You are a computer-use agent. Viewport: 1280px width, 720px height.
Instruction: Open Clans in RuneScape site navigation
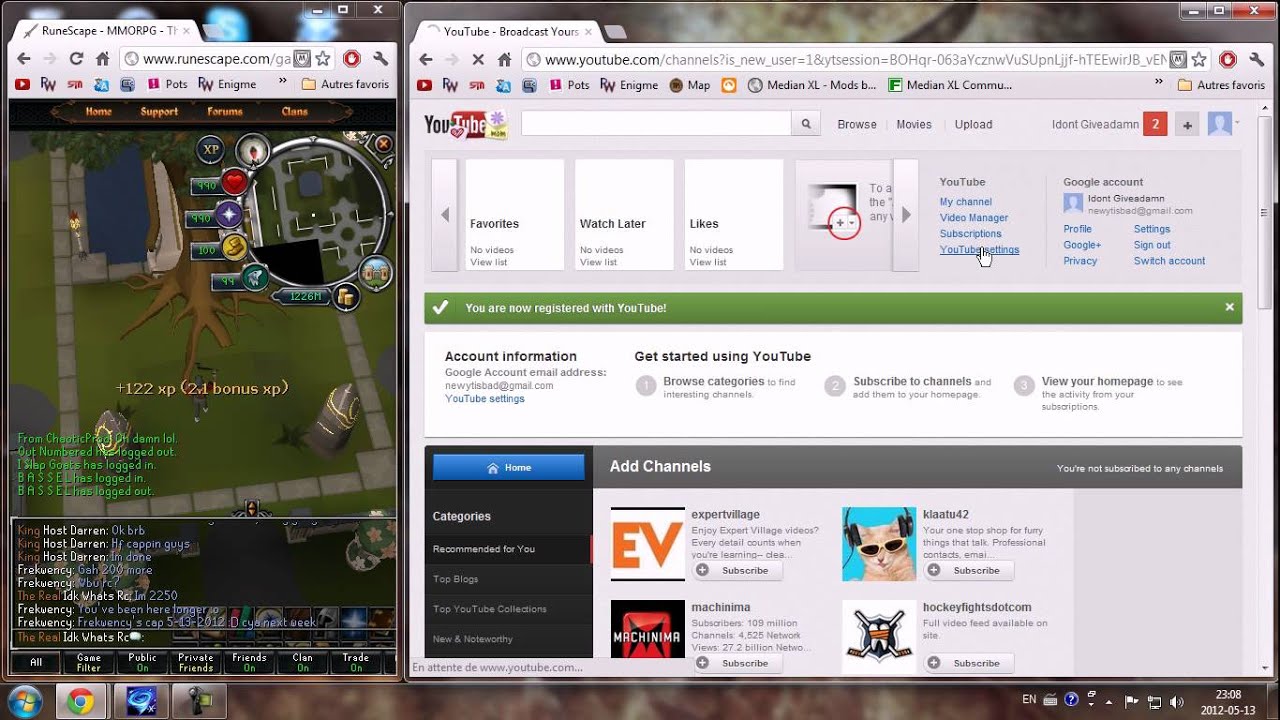294,112
